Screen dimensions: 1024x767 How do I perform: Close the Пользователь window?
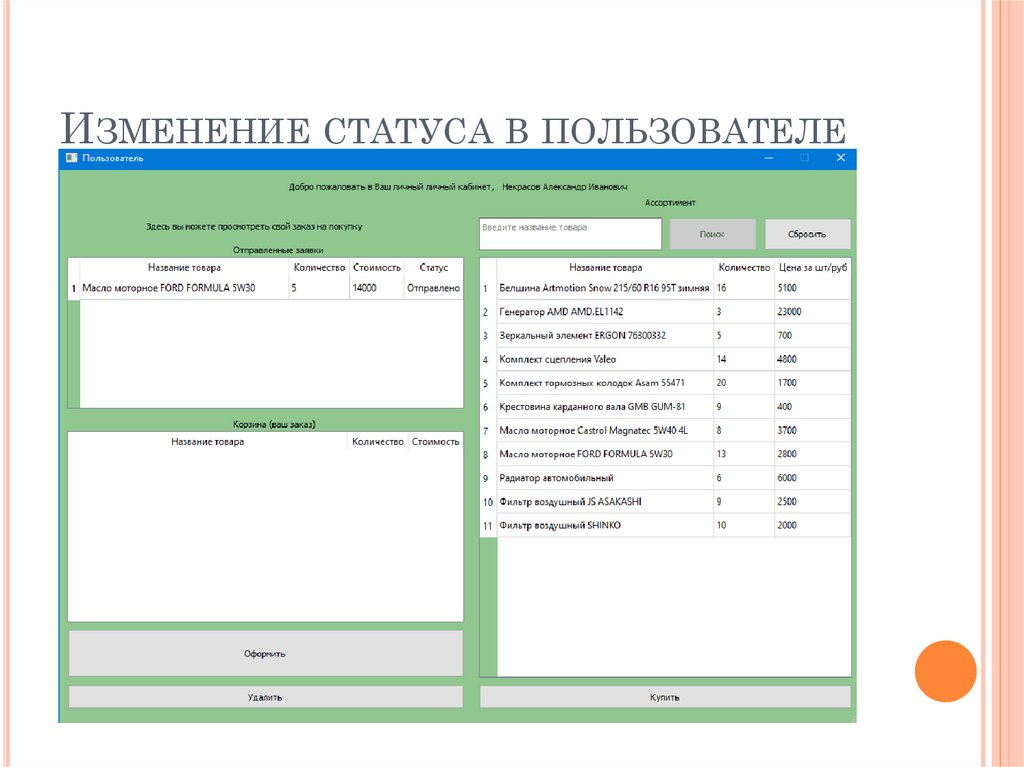840,158
